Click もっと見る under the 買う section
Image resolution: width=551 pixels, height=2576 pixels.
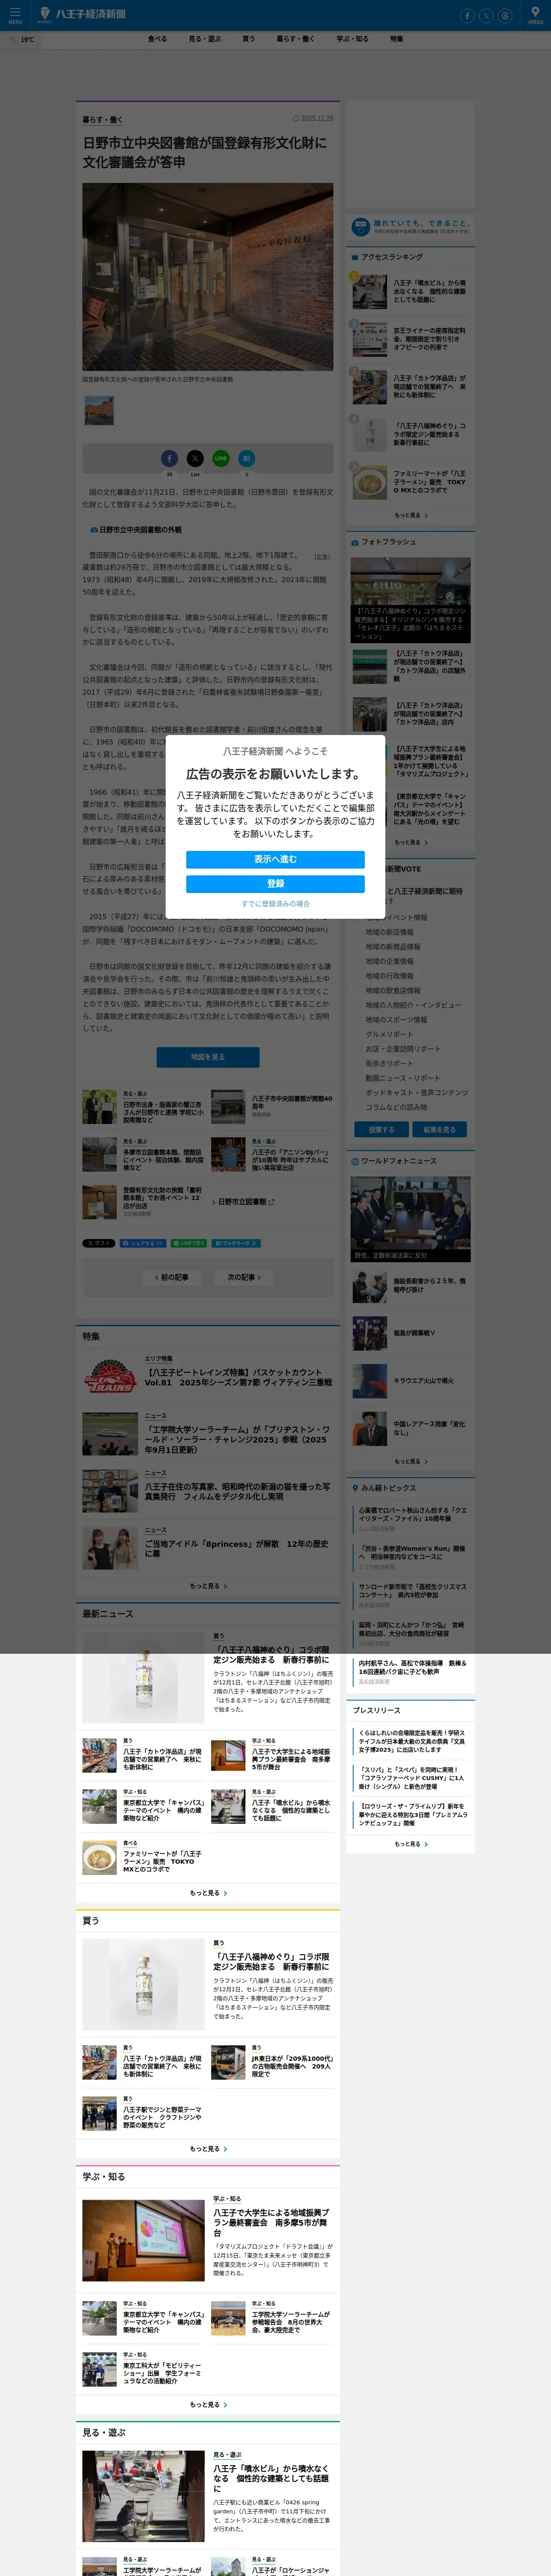tap(208, 2149)
